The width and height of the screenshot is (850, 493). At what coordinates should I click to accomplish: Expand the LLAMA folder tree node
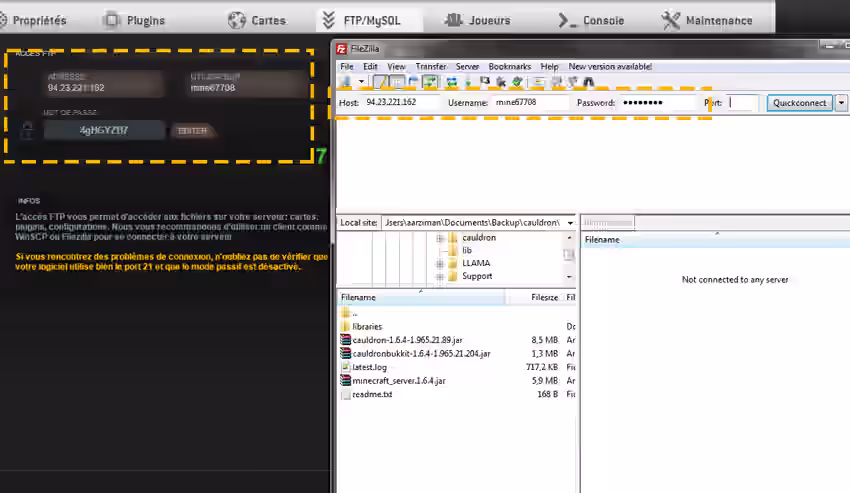coord(440,264)
